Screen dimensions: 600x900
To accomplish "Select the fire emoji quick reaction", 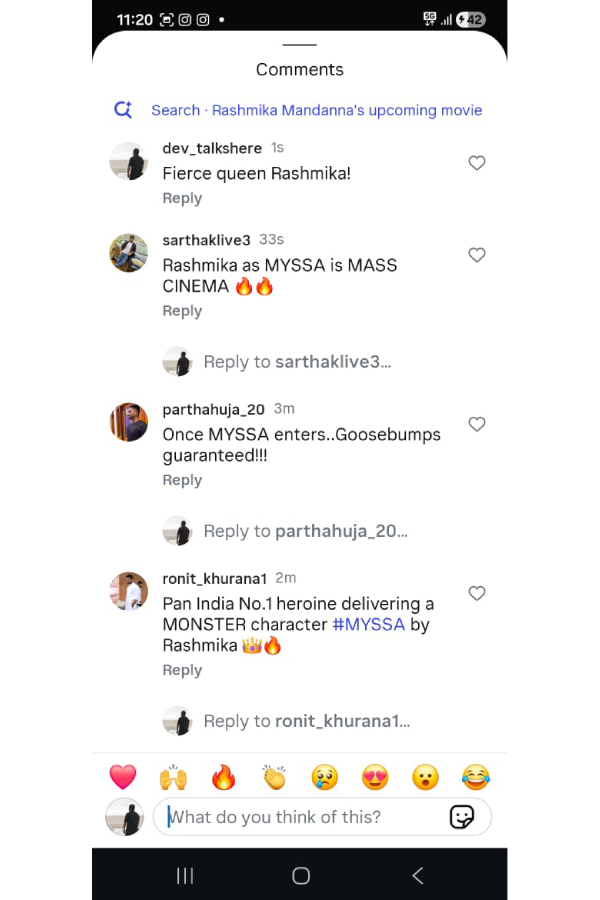I will point(224,777).
